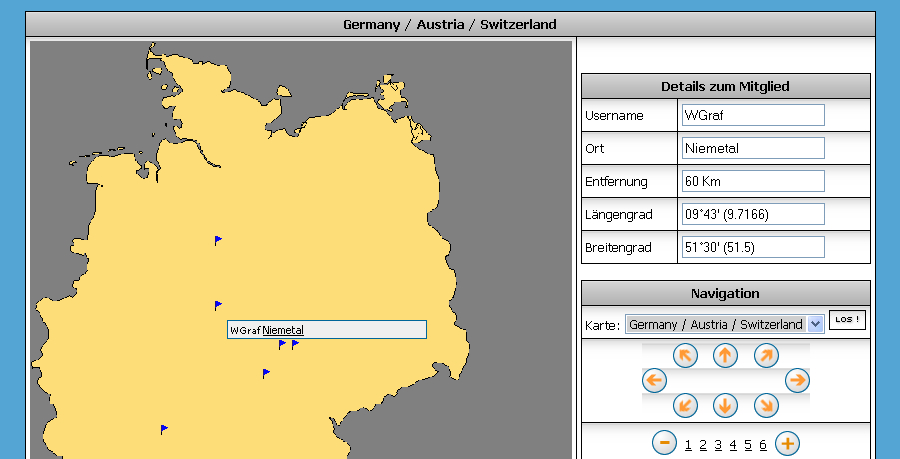Click the Username field showing WGraf
Viewport: 900px width, 459px height.
click(x=752, y=115)
